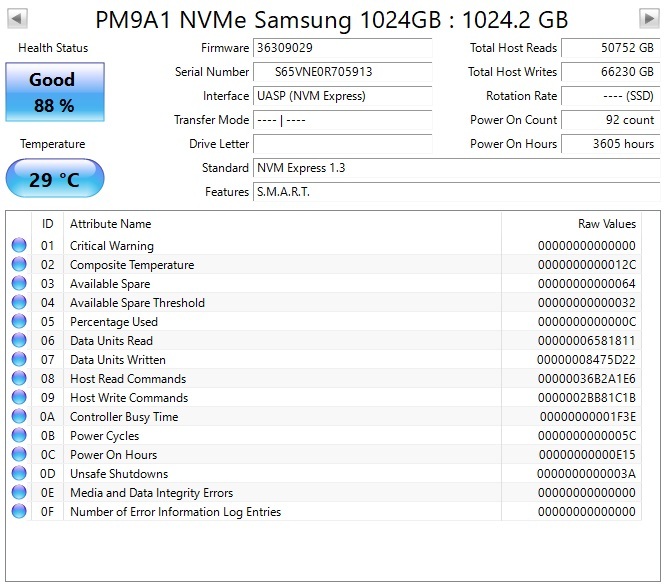Click raw value 0000000001F3E
665x587 pixels.
click(x=587, y=417)
